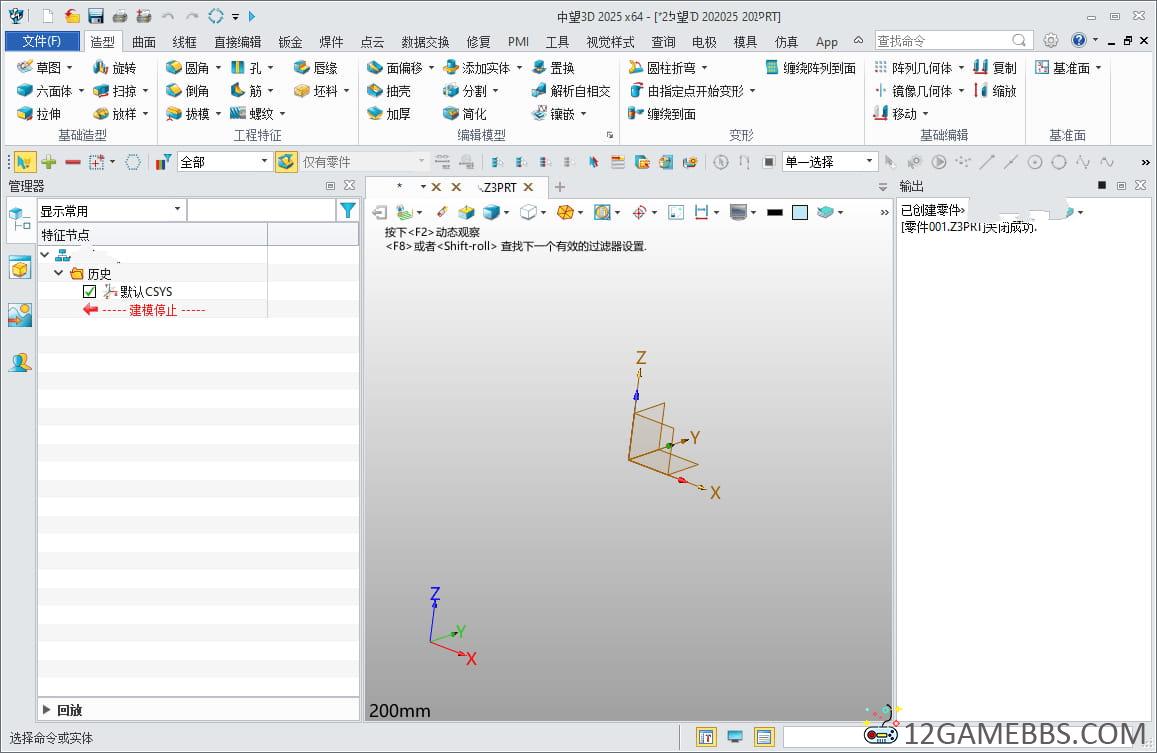The image size is (1157, 753).
Task: Collapse the 历史 tree node
Action: (58, 273)
